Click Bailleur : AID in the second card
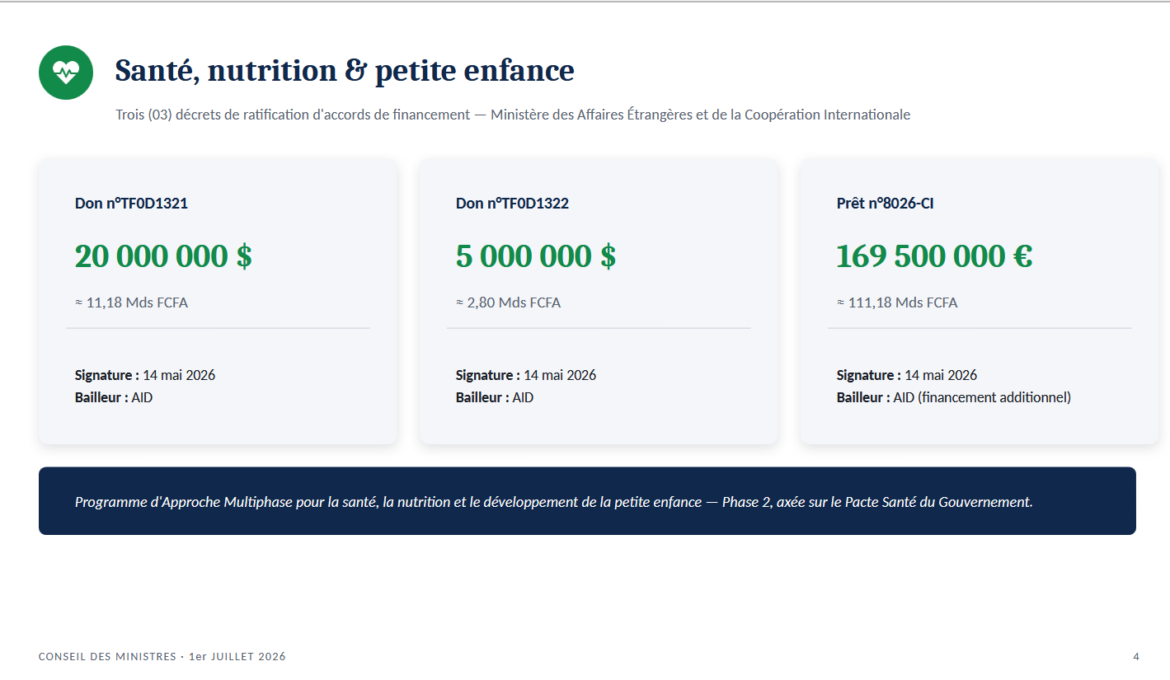 point(495,397)
